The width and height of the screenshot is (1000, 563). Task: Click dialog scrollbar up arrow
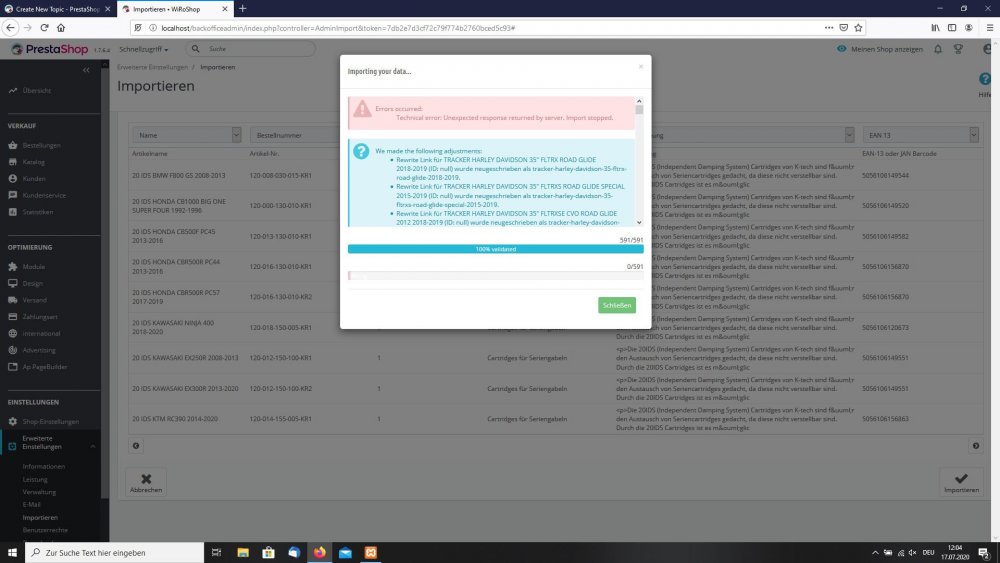(639, 101)
